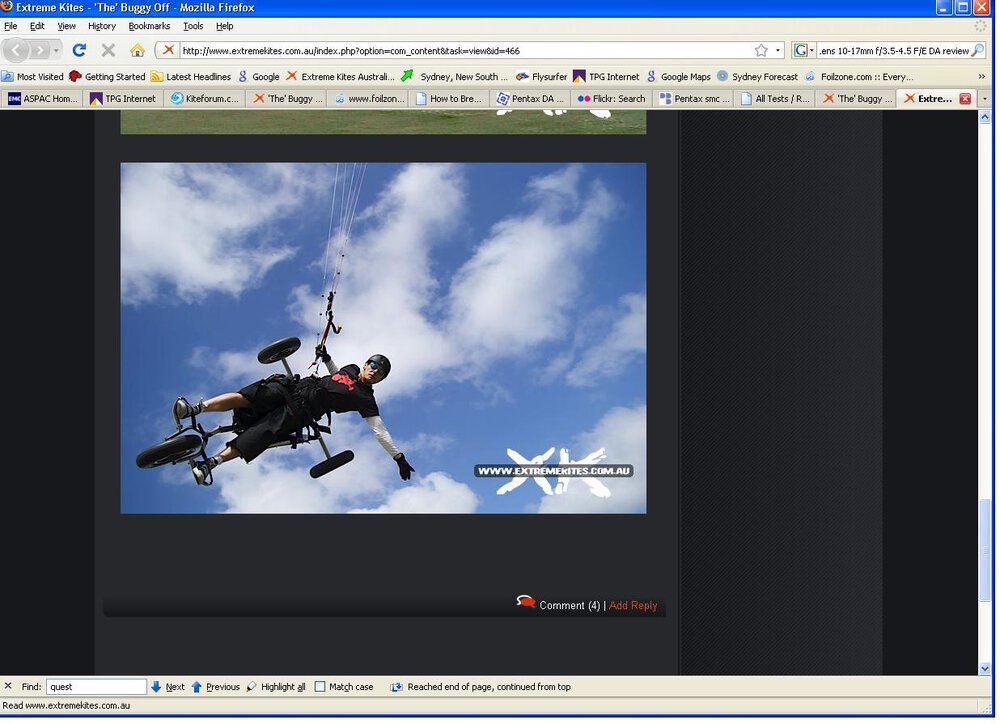Show more bookmarks toolbar chevron
This screenshot has height=724, width=1000.
point(981,76)
